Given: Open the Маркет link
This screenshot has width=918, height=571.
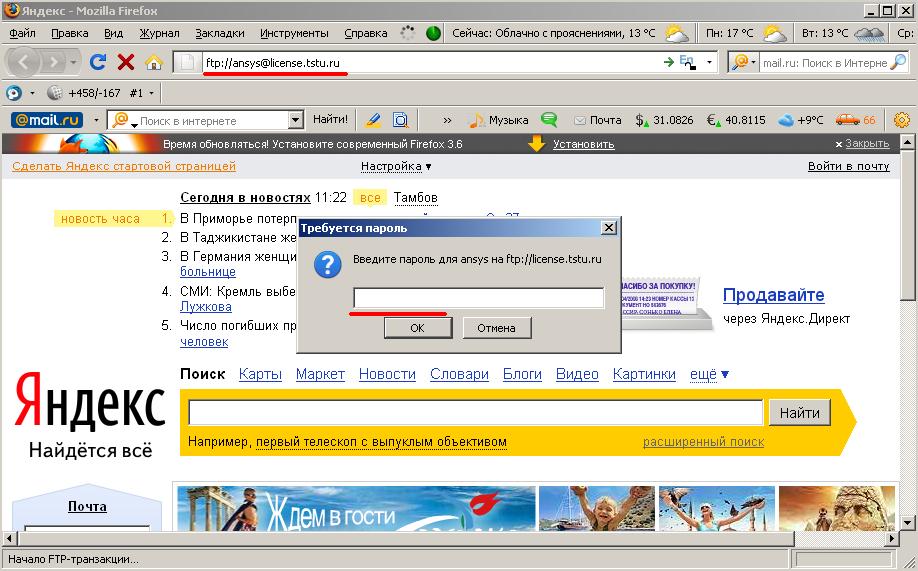Looking at the screenshot, I should point(320,374).
